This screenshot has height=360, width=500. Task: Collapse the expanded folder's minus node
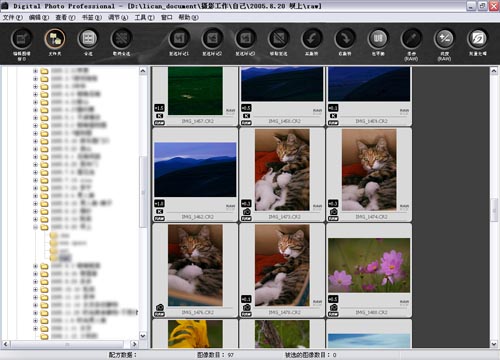point(35,227)
